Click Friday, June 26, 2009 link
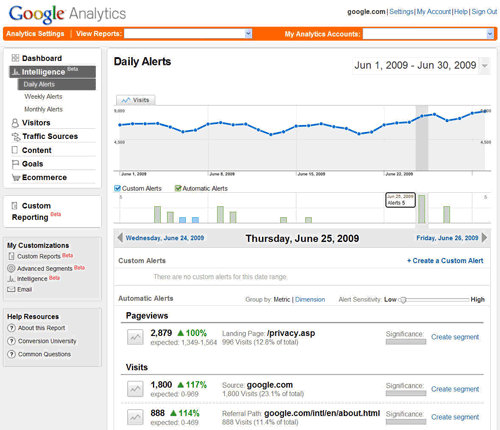The width and height of the screenshot is (500, 430). coord(447,238)
